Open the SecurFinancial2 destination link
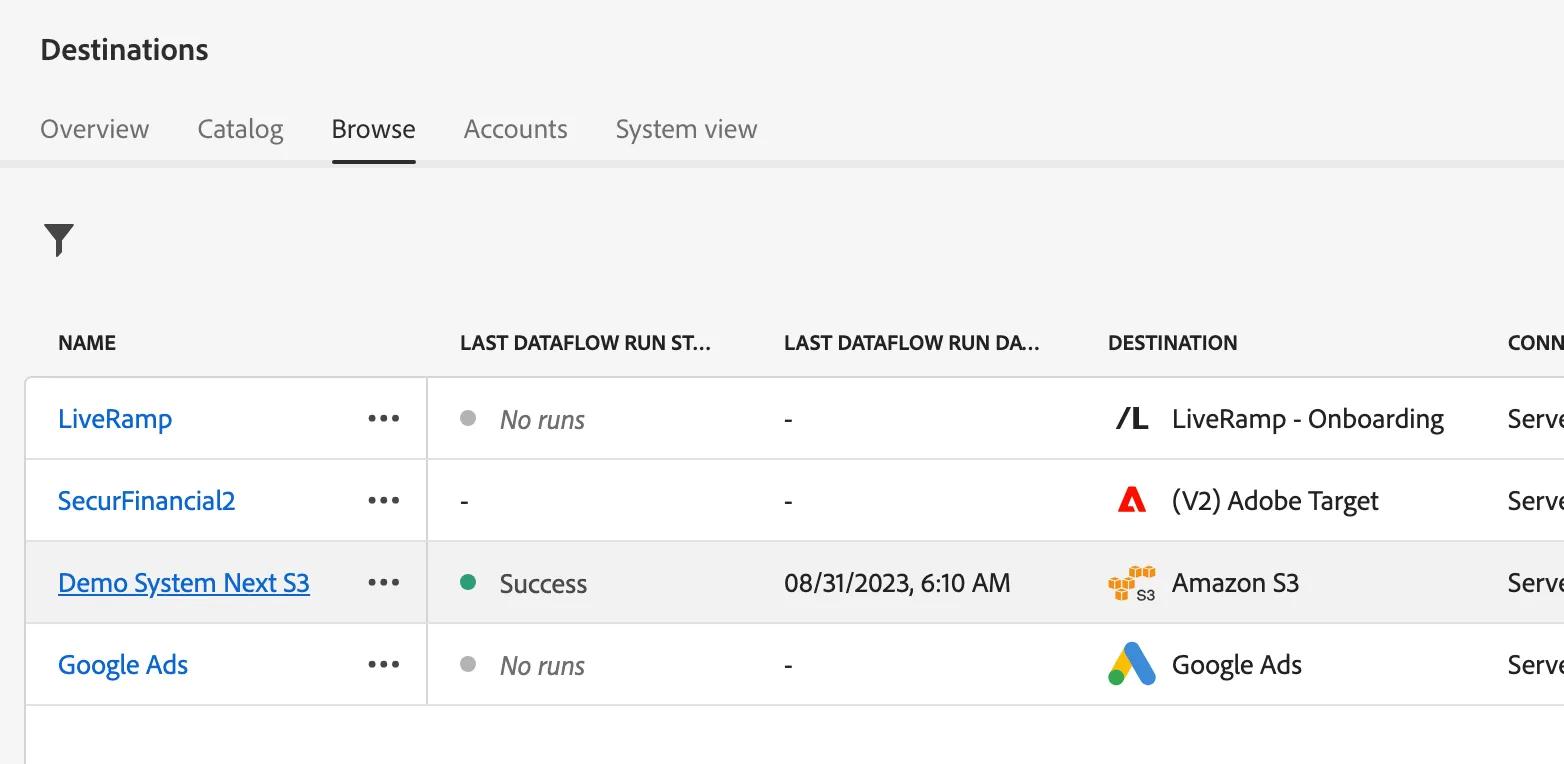 147,501
